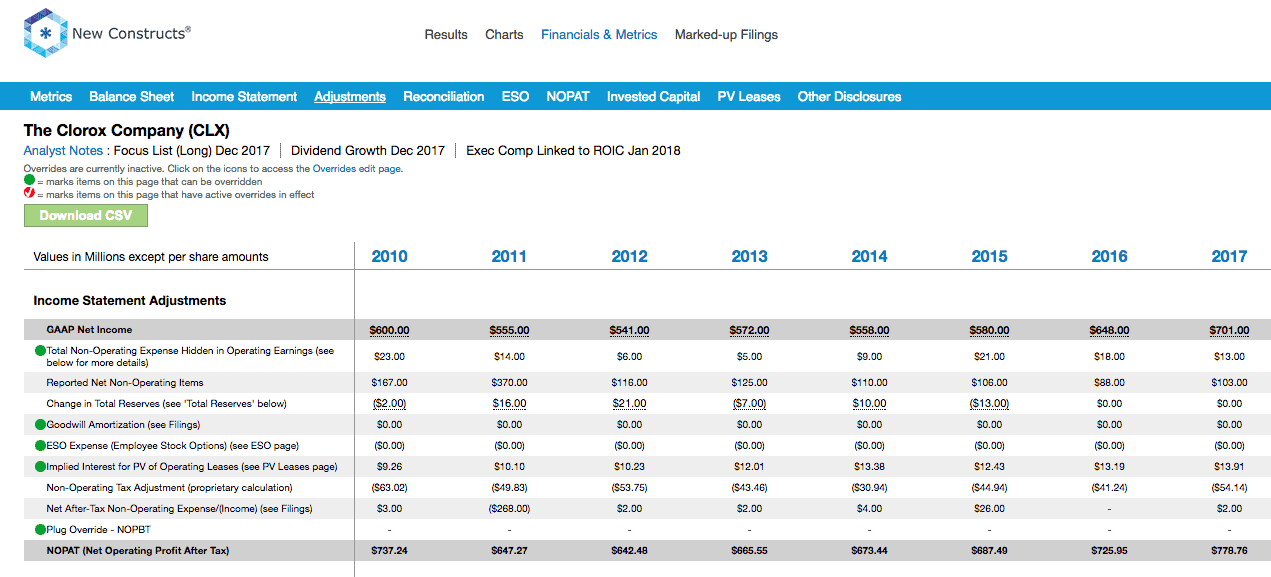Click the 2015 year column header
1271x577 pixels.
[x=989, y=257]
